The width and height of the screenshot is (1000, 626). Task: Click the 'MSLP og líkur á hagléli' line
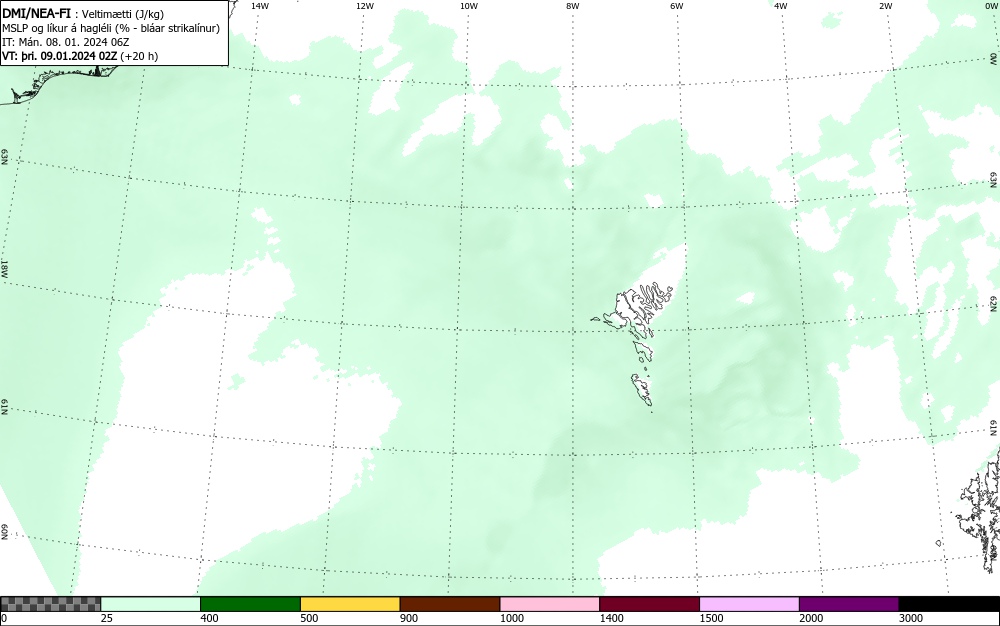point(111,28)
